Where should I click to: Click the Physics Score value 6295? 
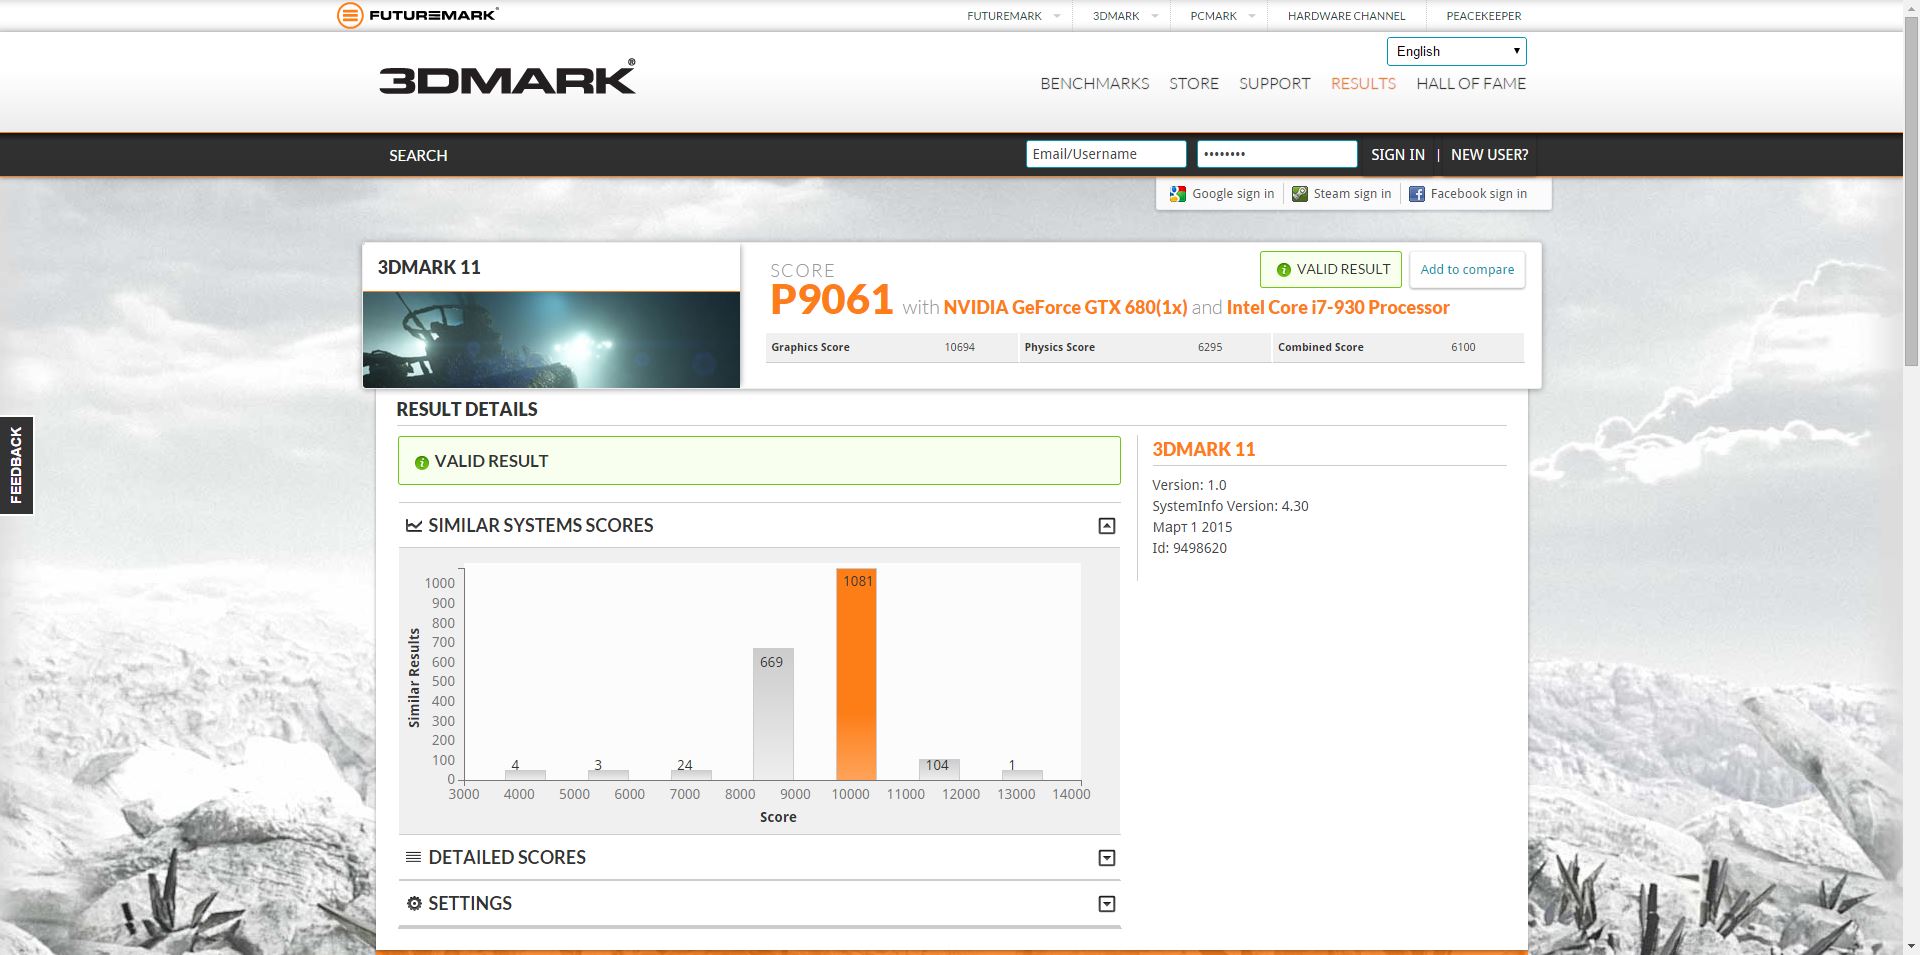point(1210,347)
